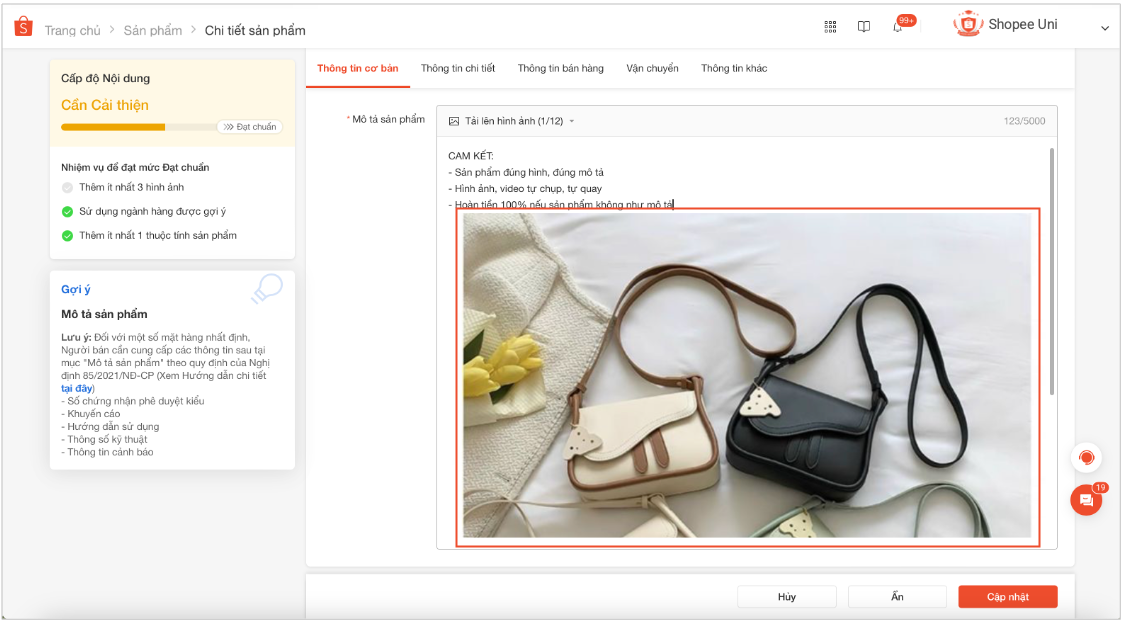
Task: Click the image icon beside Tải lên hình ảnh
Action: [457, 119]
